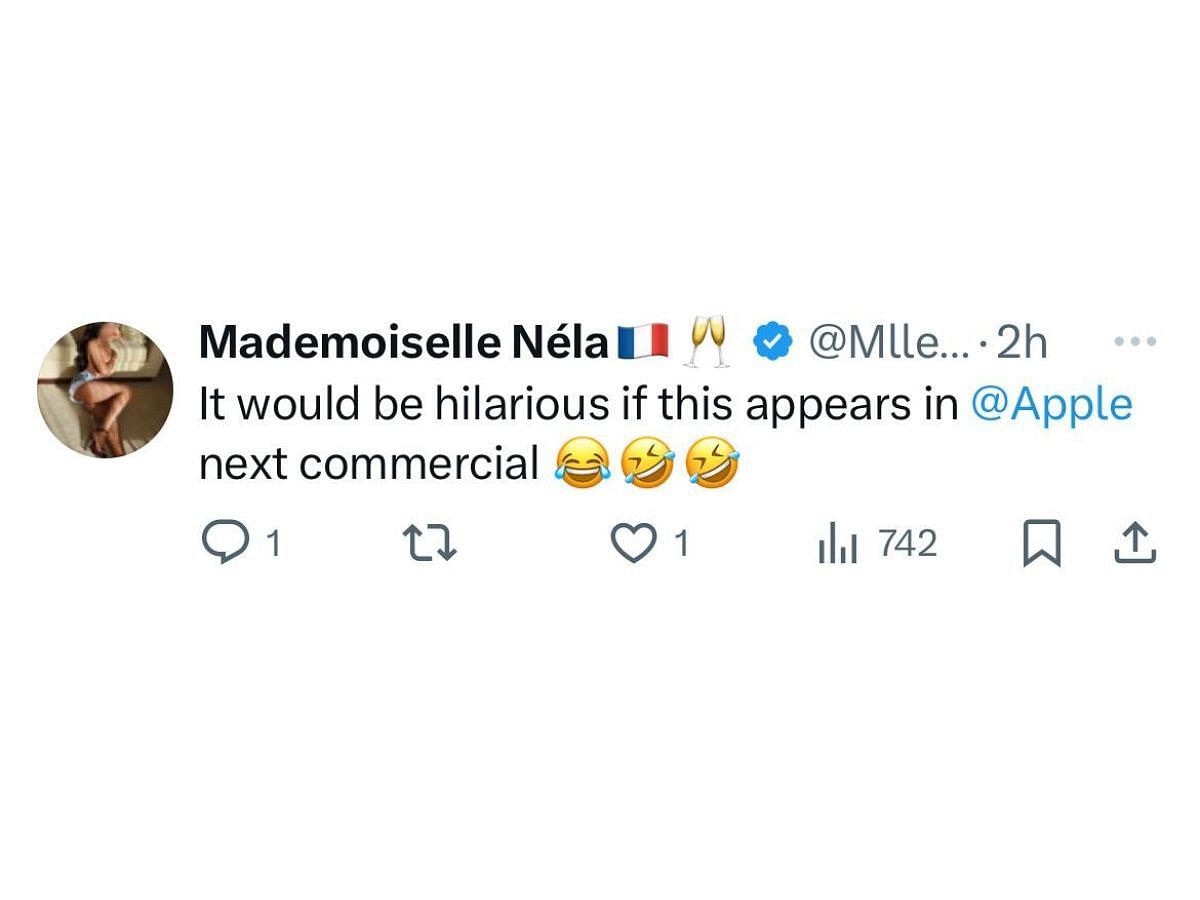The height and width of the screenshot is (900, 1200).
Task: View analytics via the bar chart icon
Action: 838,545
